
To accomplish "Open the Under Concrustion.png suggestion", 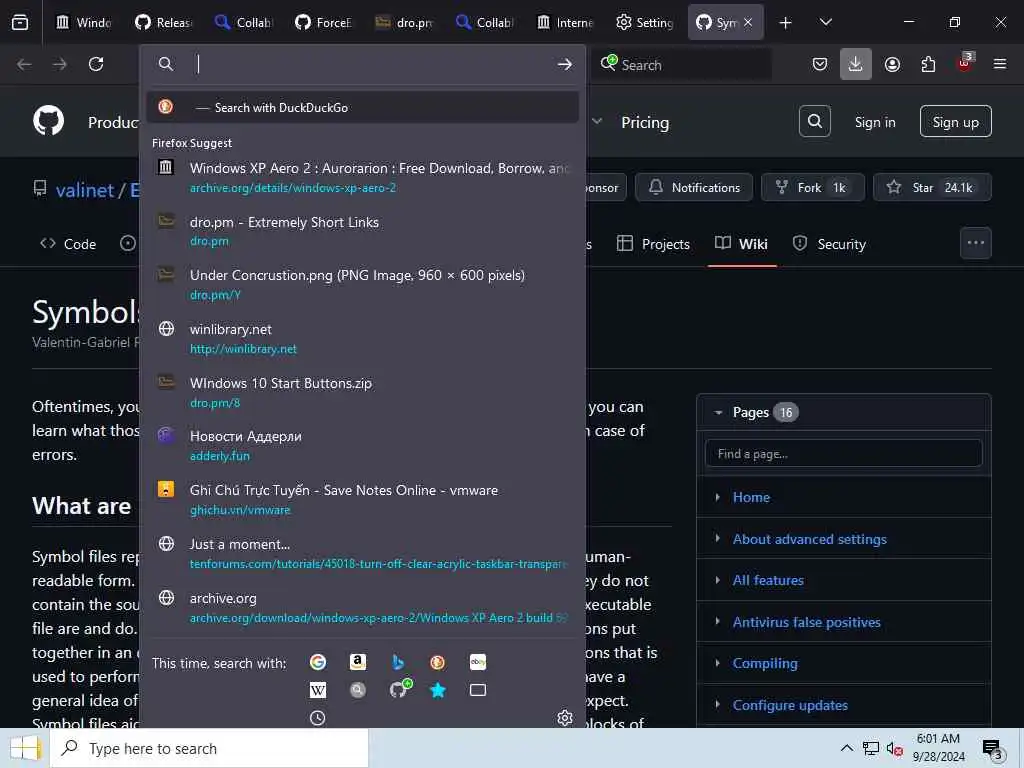I will click(362, 284).
